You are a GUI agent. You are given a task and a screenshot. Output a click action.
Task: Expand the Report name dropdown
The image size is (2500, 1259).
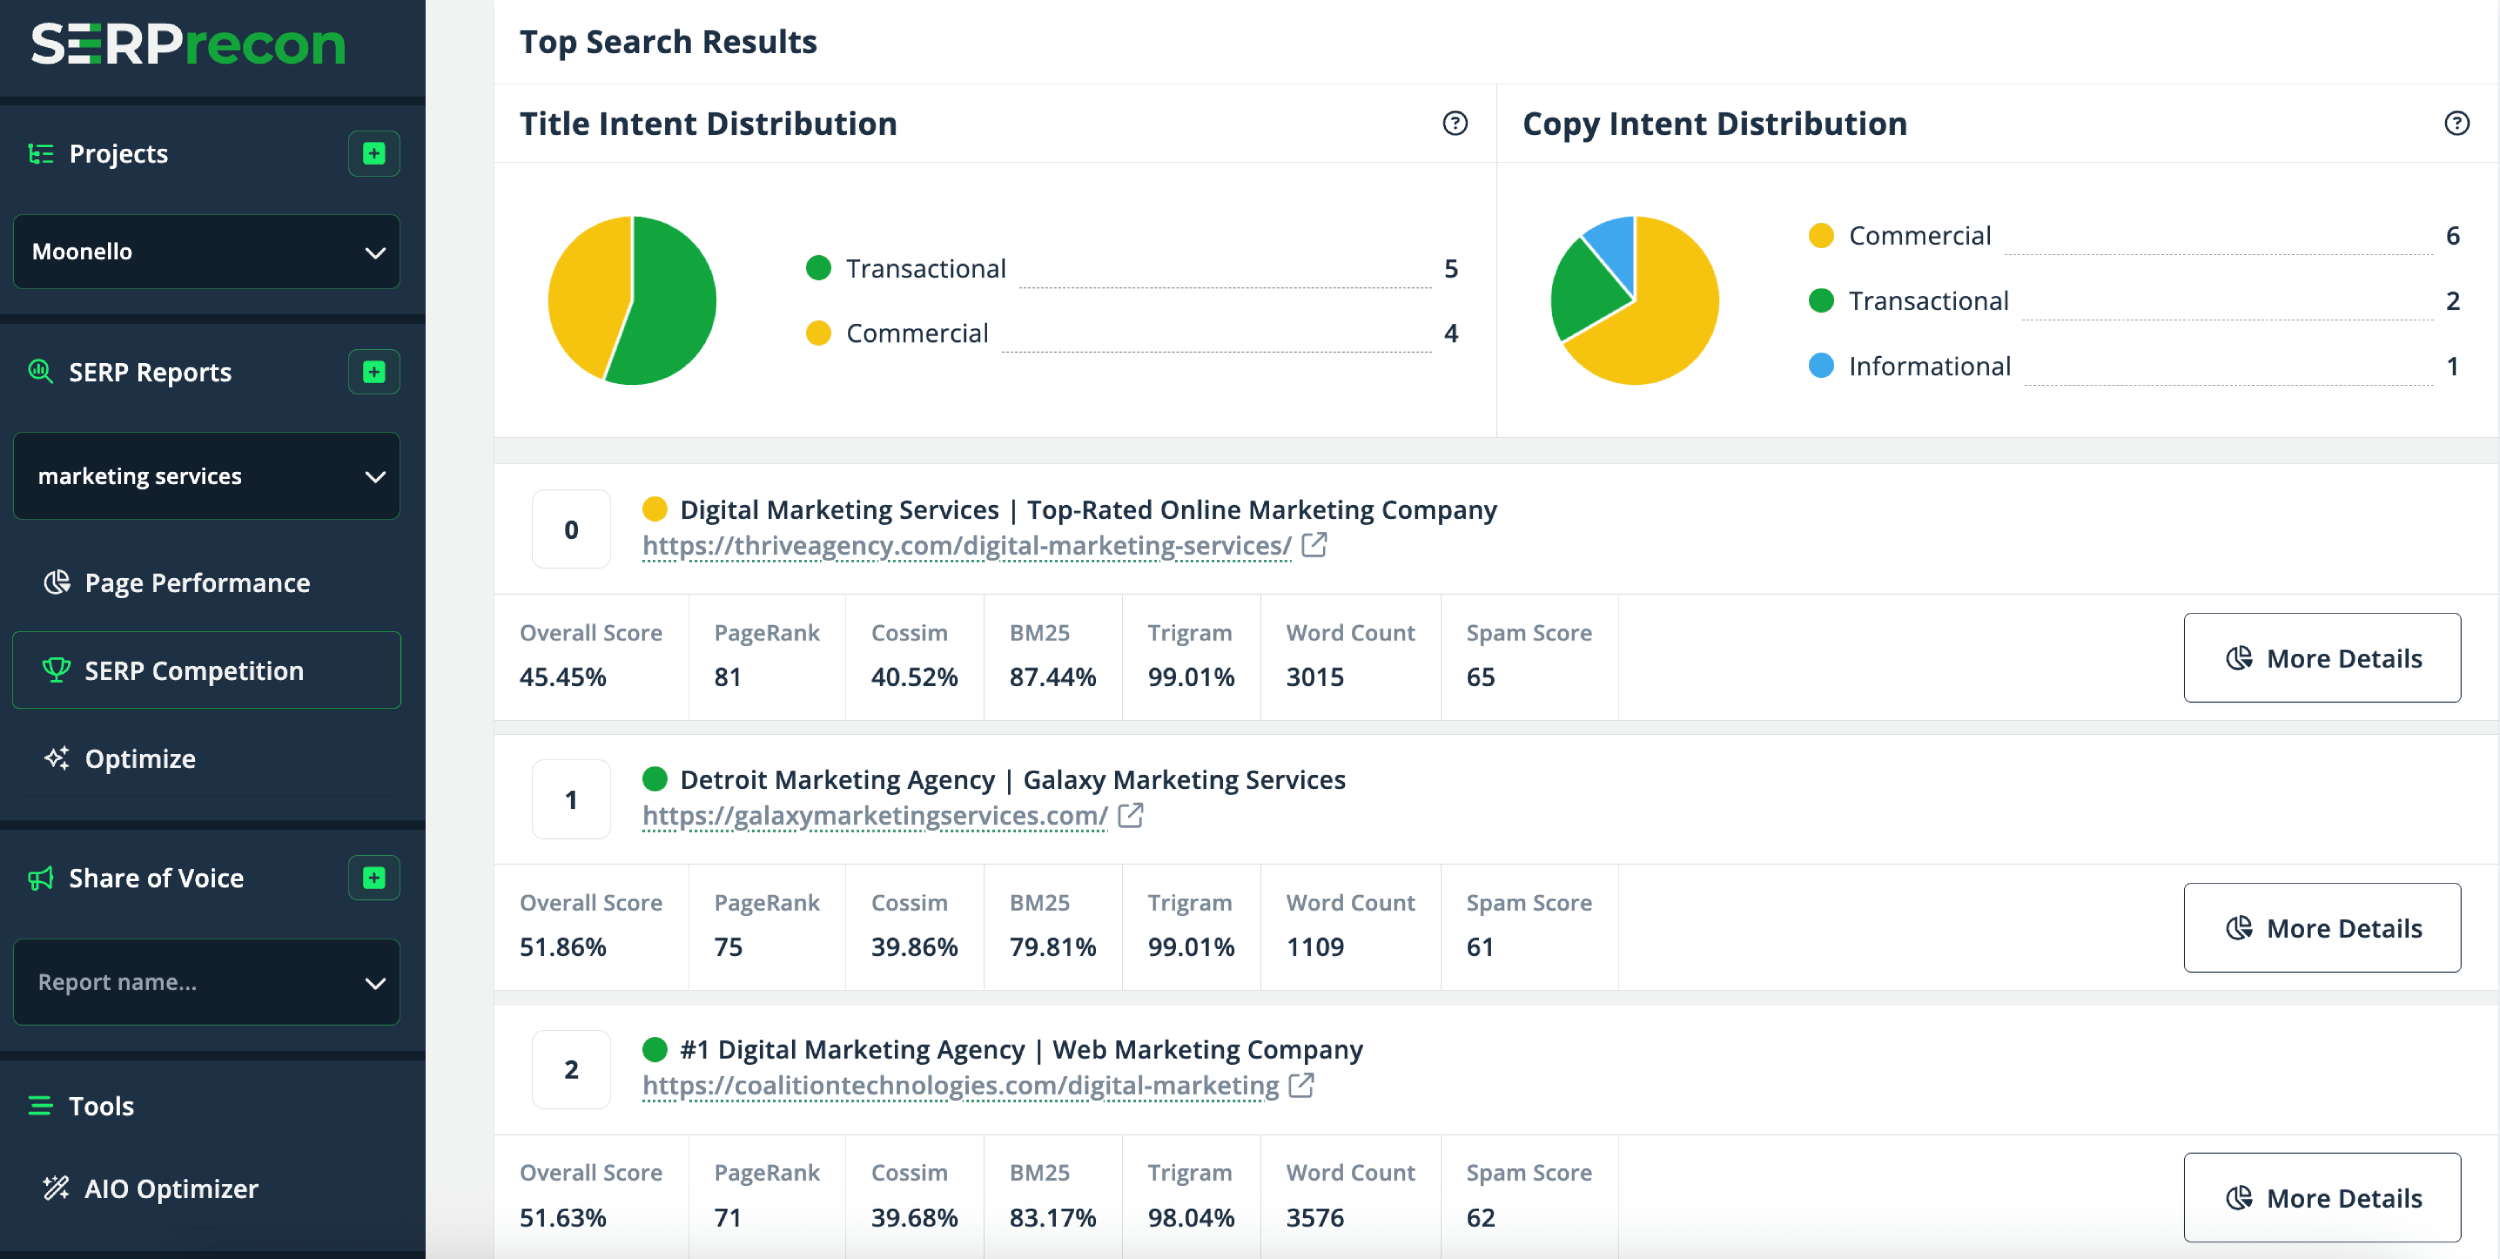coord(206,982)
